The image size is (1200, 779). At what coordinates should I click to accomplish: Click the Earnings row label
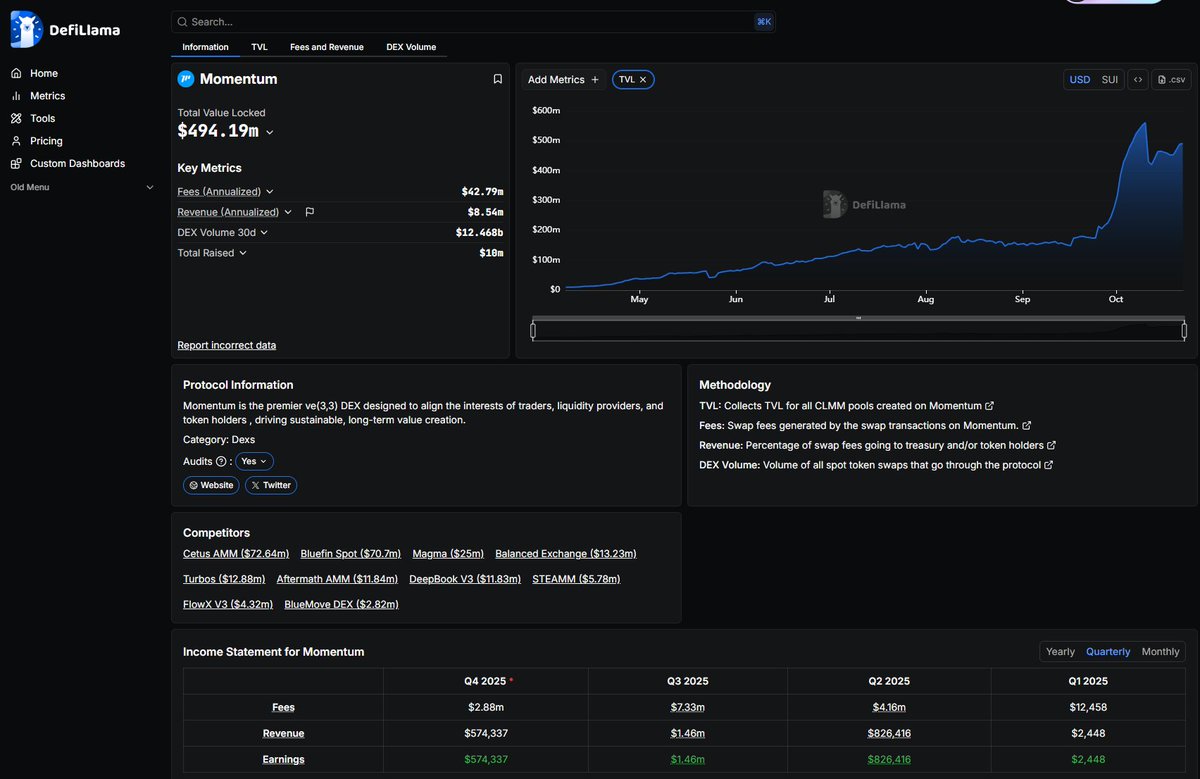coord(283,759)
